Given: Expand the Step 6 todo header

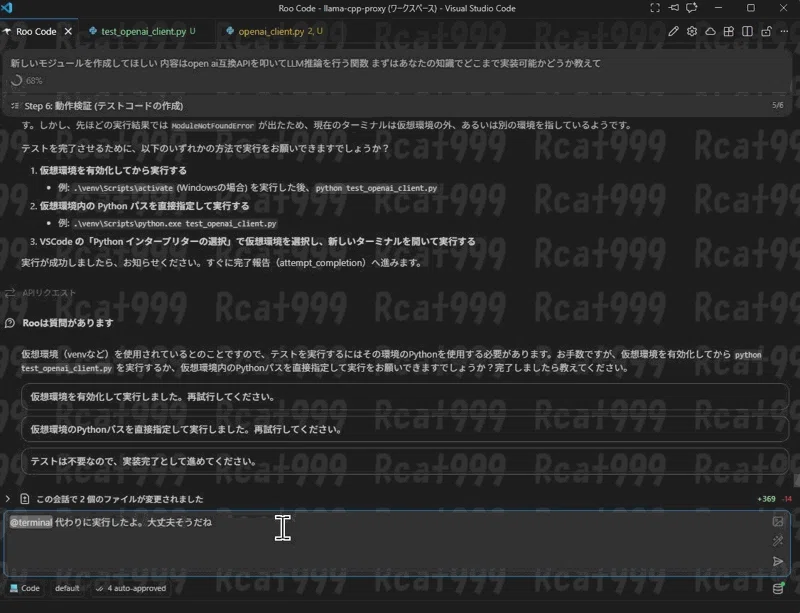Looking at the screenshot, I should pos(398,106).
